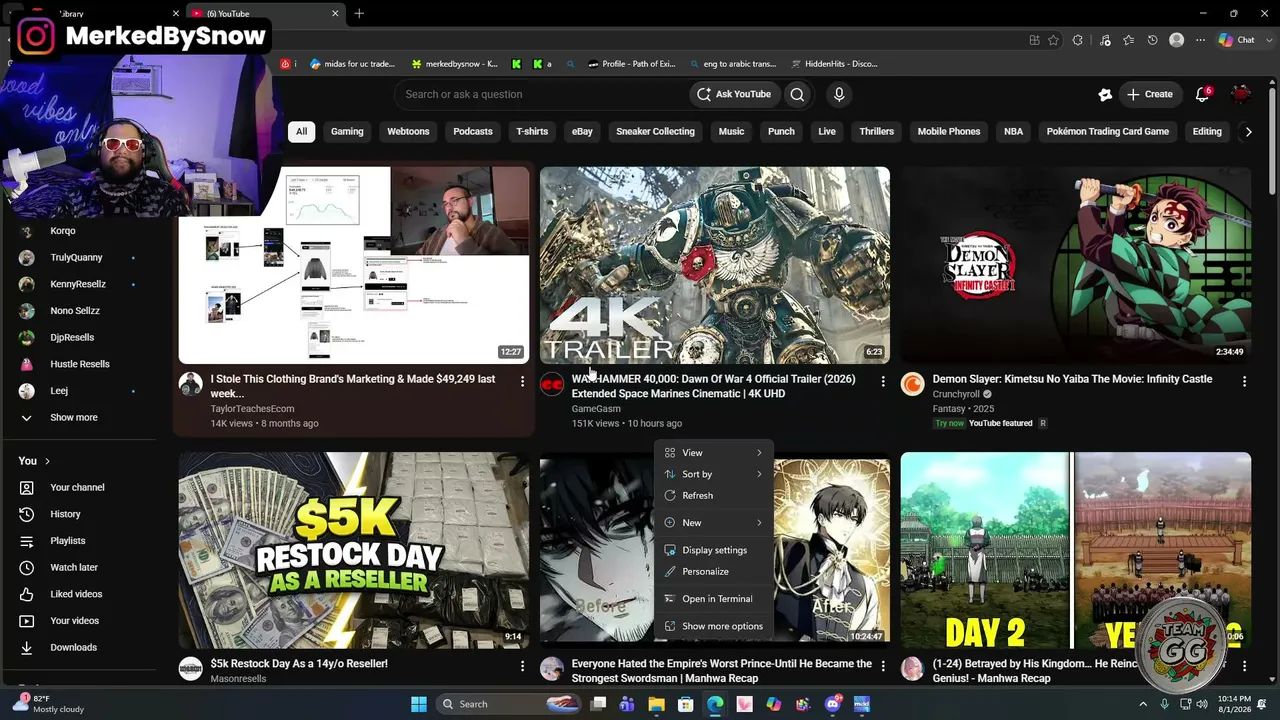Viewport: 1280px width, 720px height.
Task: Click the YouTube search input field
Action: pyautogui.click(x=540, y=94)
